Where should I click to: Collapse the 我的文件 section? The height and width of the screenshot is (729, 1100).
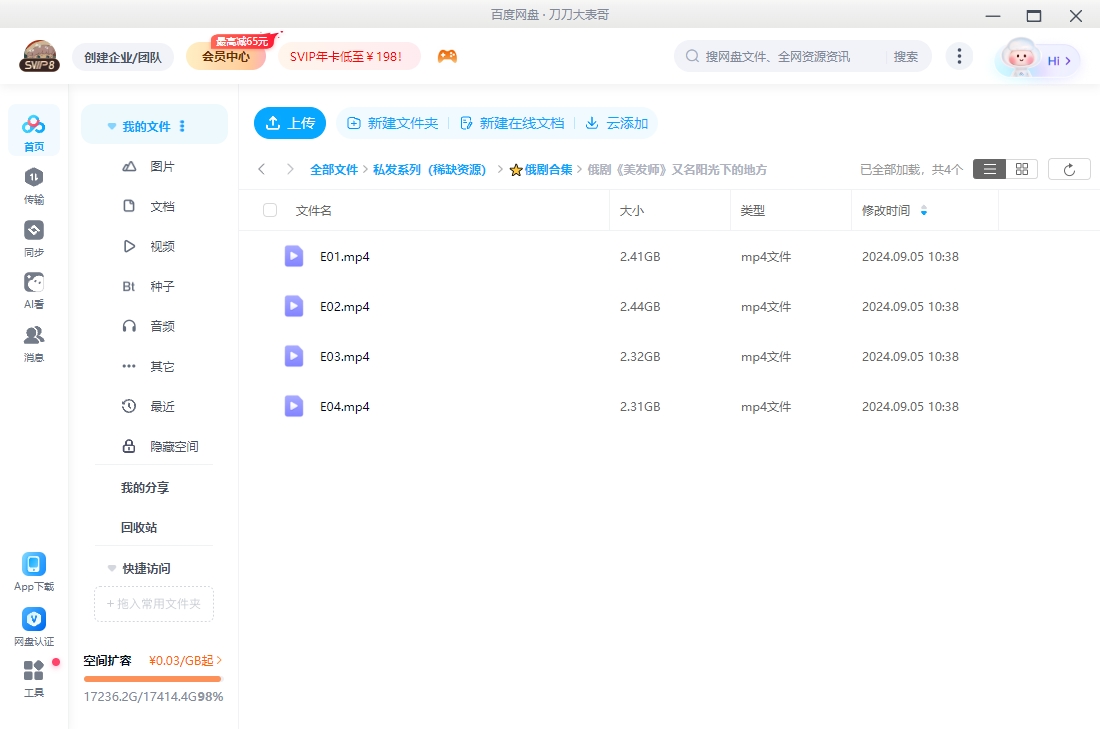click(x=111, y=123)
